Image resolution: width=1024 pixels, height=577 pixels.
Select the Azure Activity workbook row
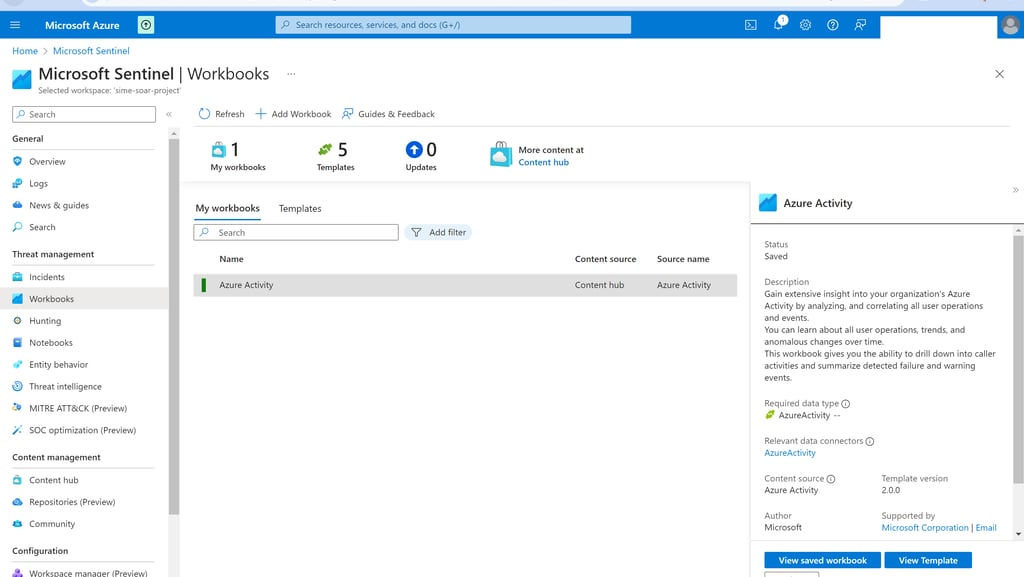click(465, 285)
